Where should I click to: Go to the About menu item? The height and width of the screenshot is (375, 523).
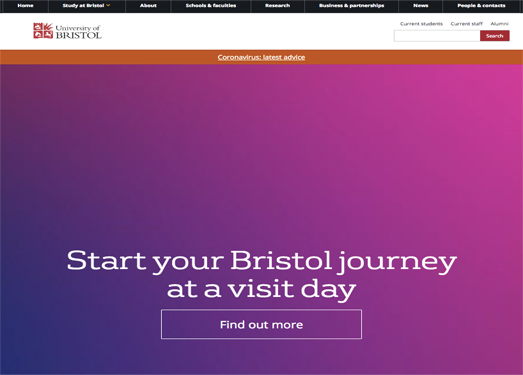148,5
